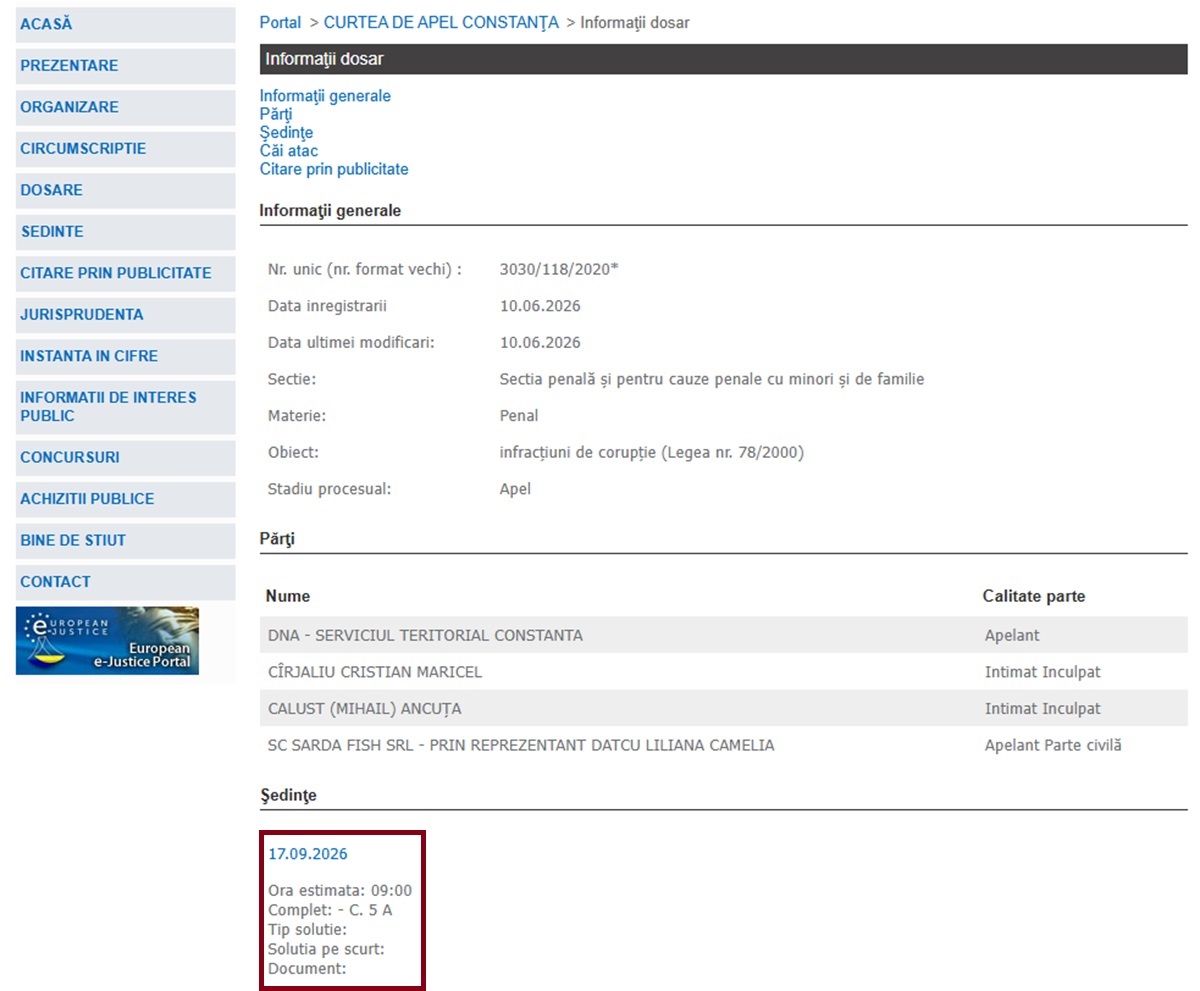Image resolution: width=1200 pixels, height=991 pixels.
Task: Click SC SARDA FISH SRL party row
Action: point(723,745)
